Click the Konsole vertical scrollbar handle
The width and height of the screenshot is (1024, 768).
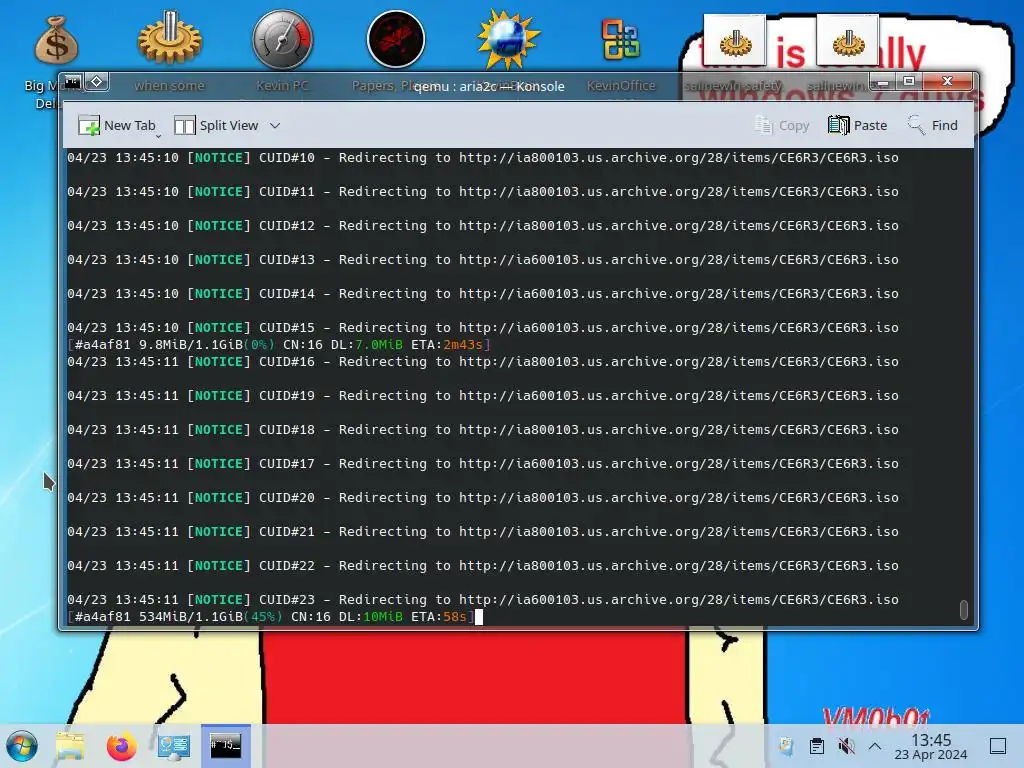[x=963, y=609]
